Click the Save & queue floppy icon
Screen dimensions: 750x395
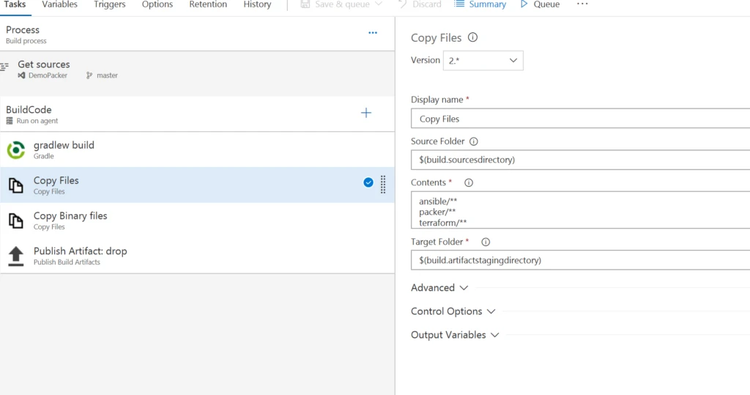coord(305,4)
